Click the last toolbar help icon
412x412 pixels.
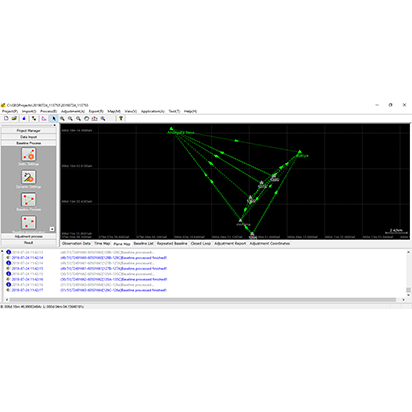121,118
